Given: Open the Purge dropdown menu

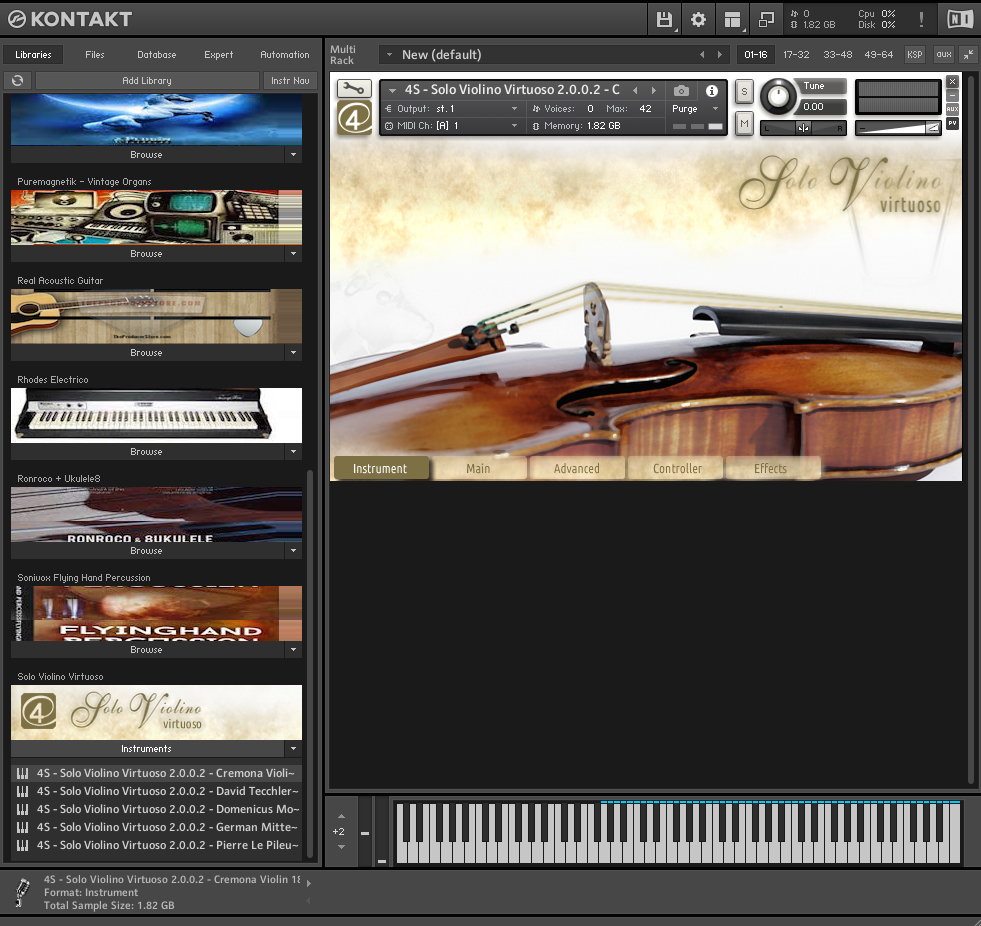Looking at the screenshot, I should pyautogui.click(x=696, y=108).
